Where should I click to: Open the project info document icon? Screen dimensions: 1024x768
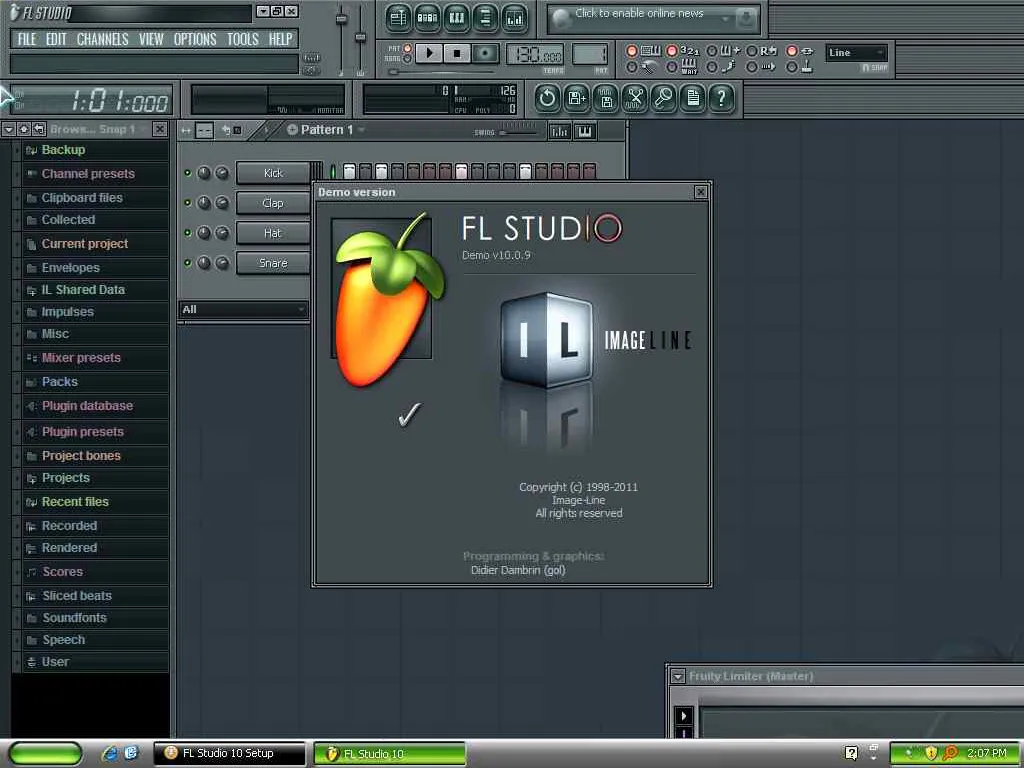pos(693,99)
